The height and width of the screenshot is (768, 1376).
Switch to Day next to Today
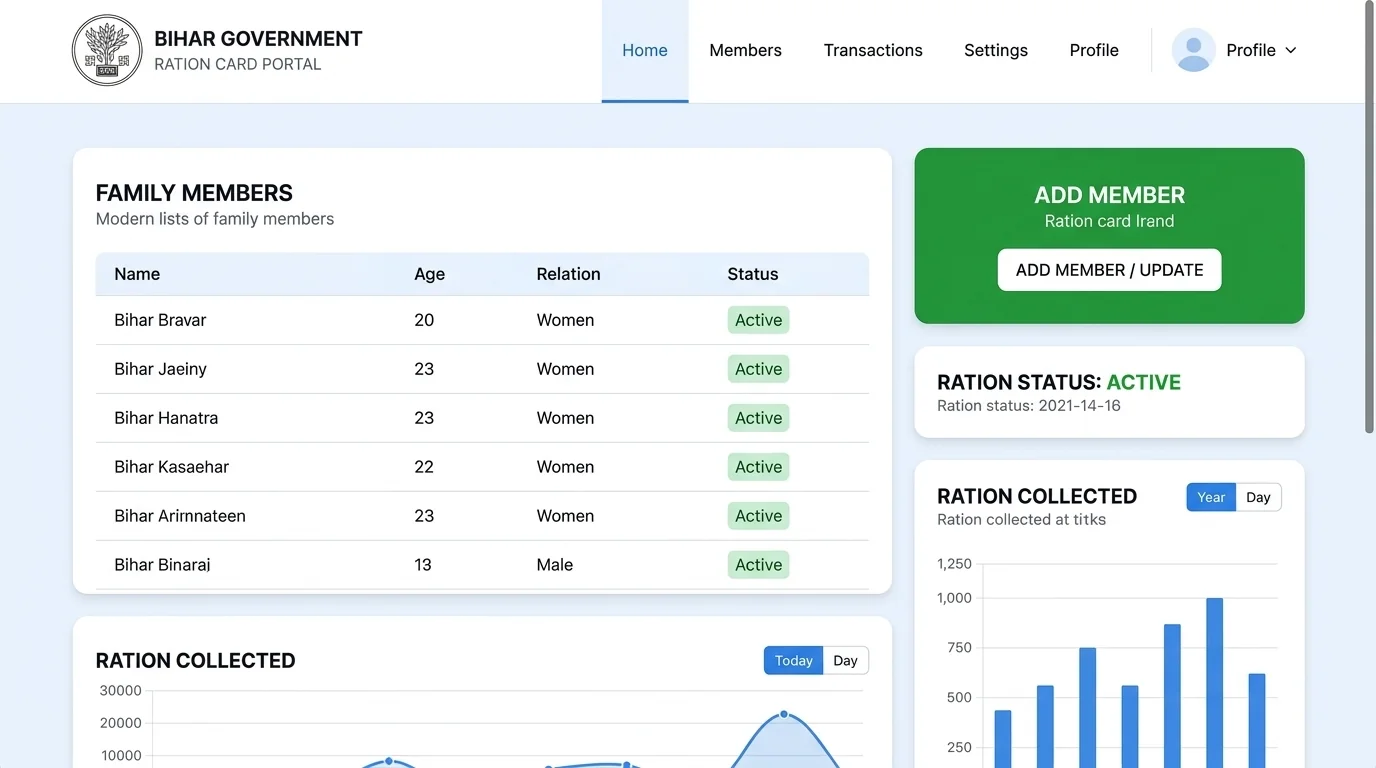[845, 660]
